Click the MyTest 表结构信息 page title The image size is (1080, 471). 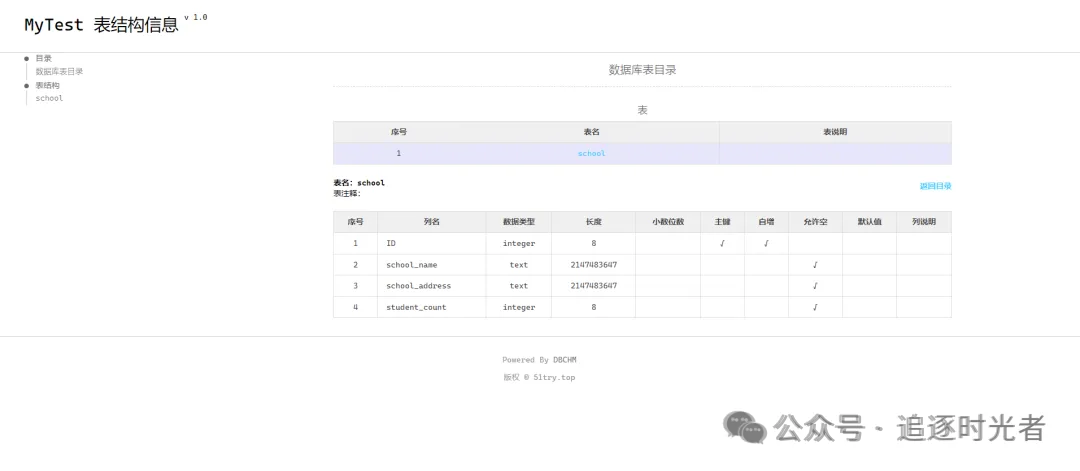pos(101,25)
